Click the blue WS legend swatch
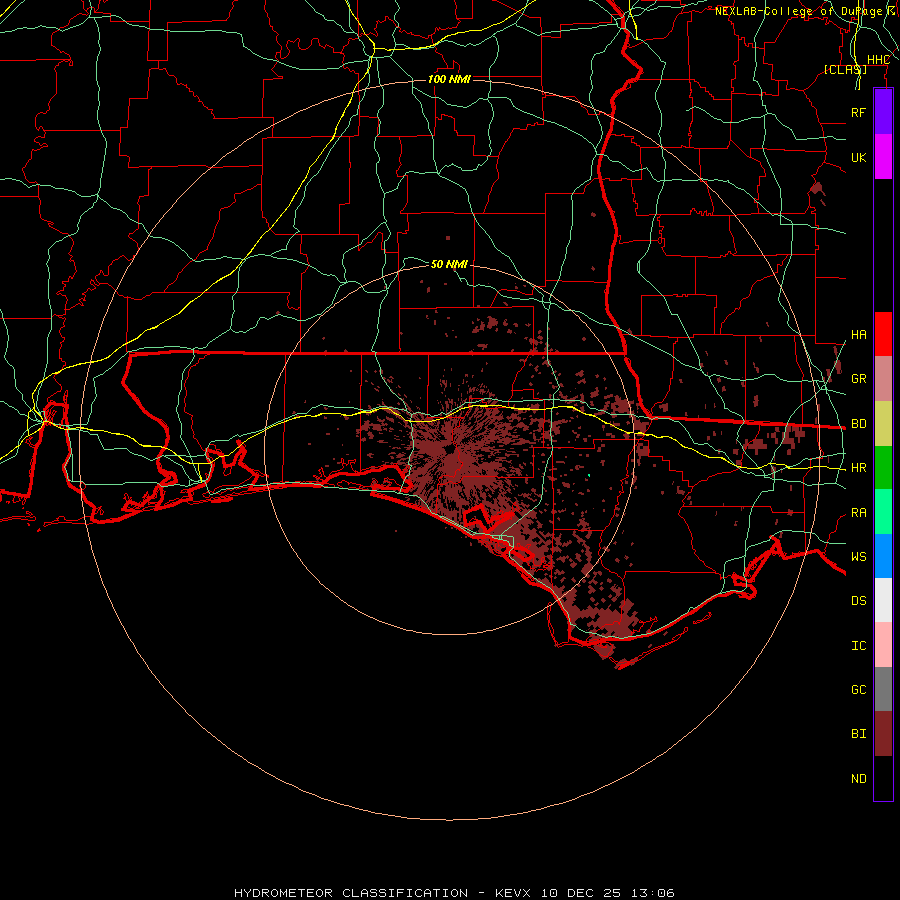 point(883,556)
